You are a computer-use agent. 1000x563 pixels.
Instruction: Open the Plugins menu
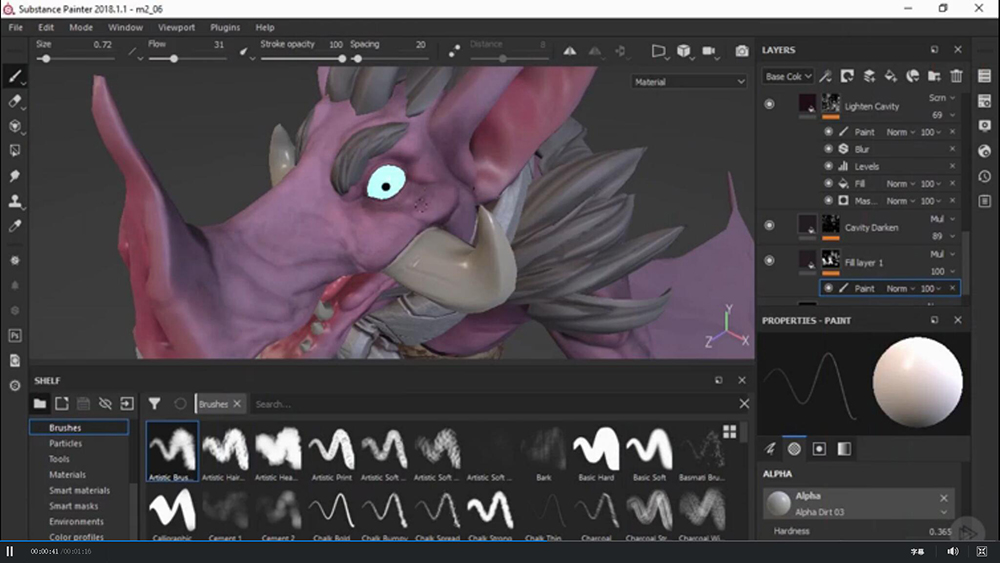(225, 27)
